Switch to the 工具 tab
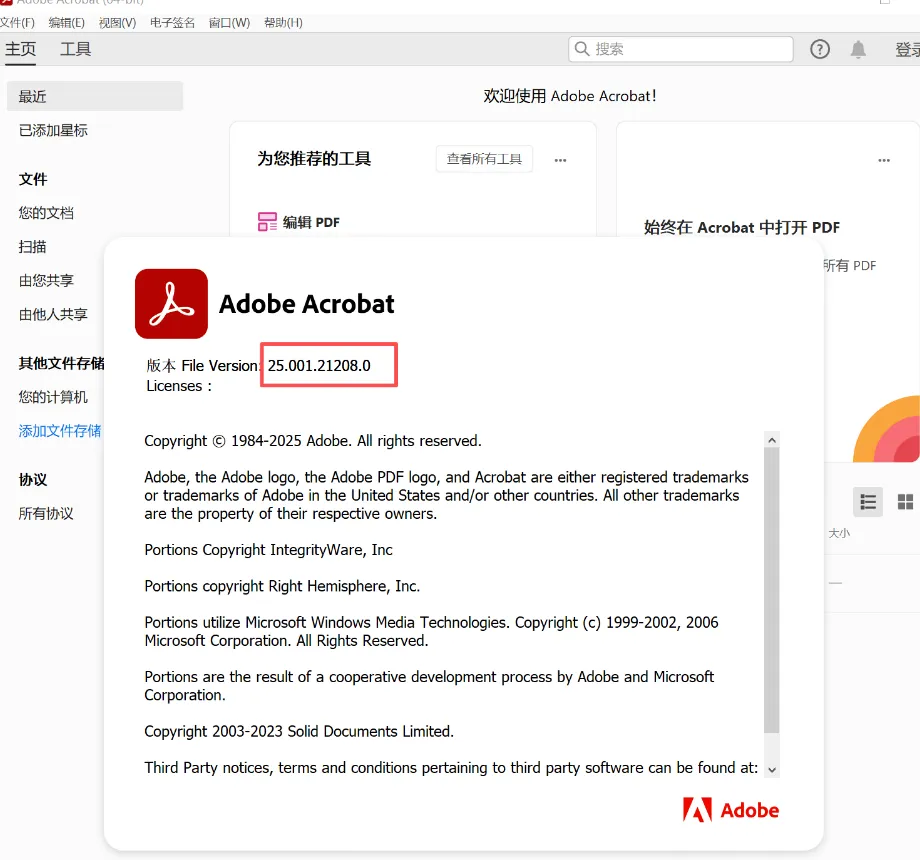Viewport: 920px width, 860px height. 76,49
